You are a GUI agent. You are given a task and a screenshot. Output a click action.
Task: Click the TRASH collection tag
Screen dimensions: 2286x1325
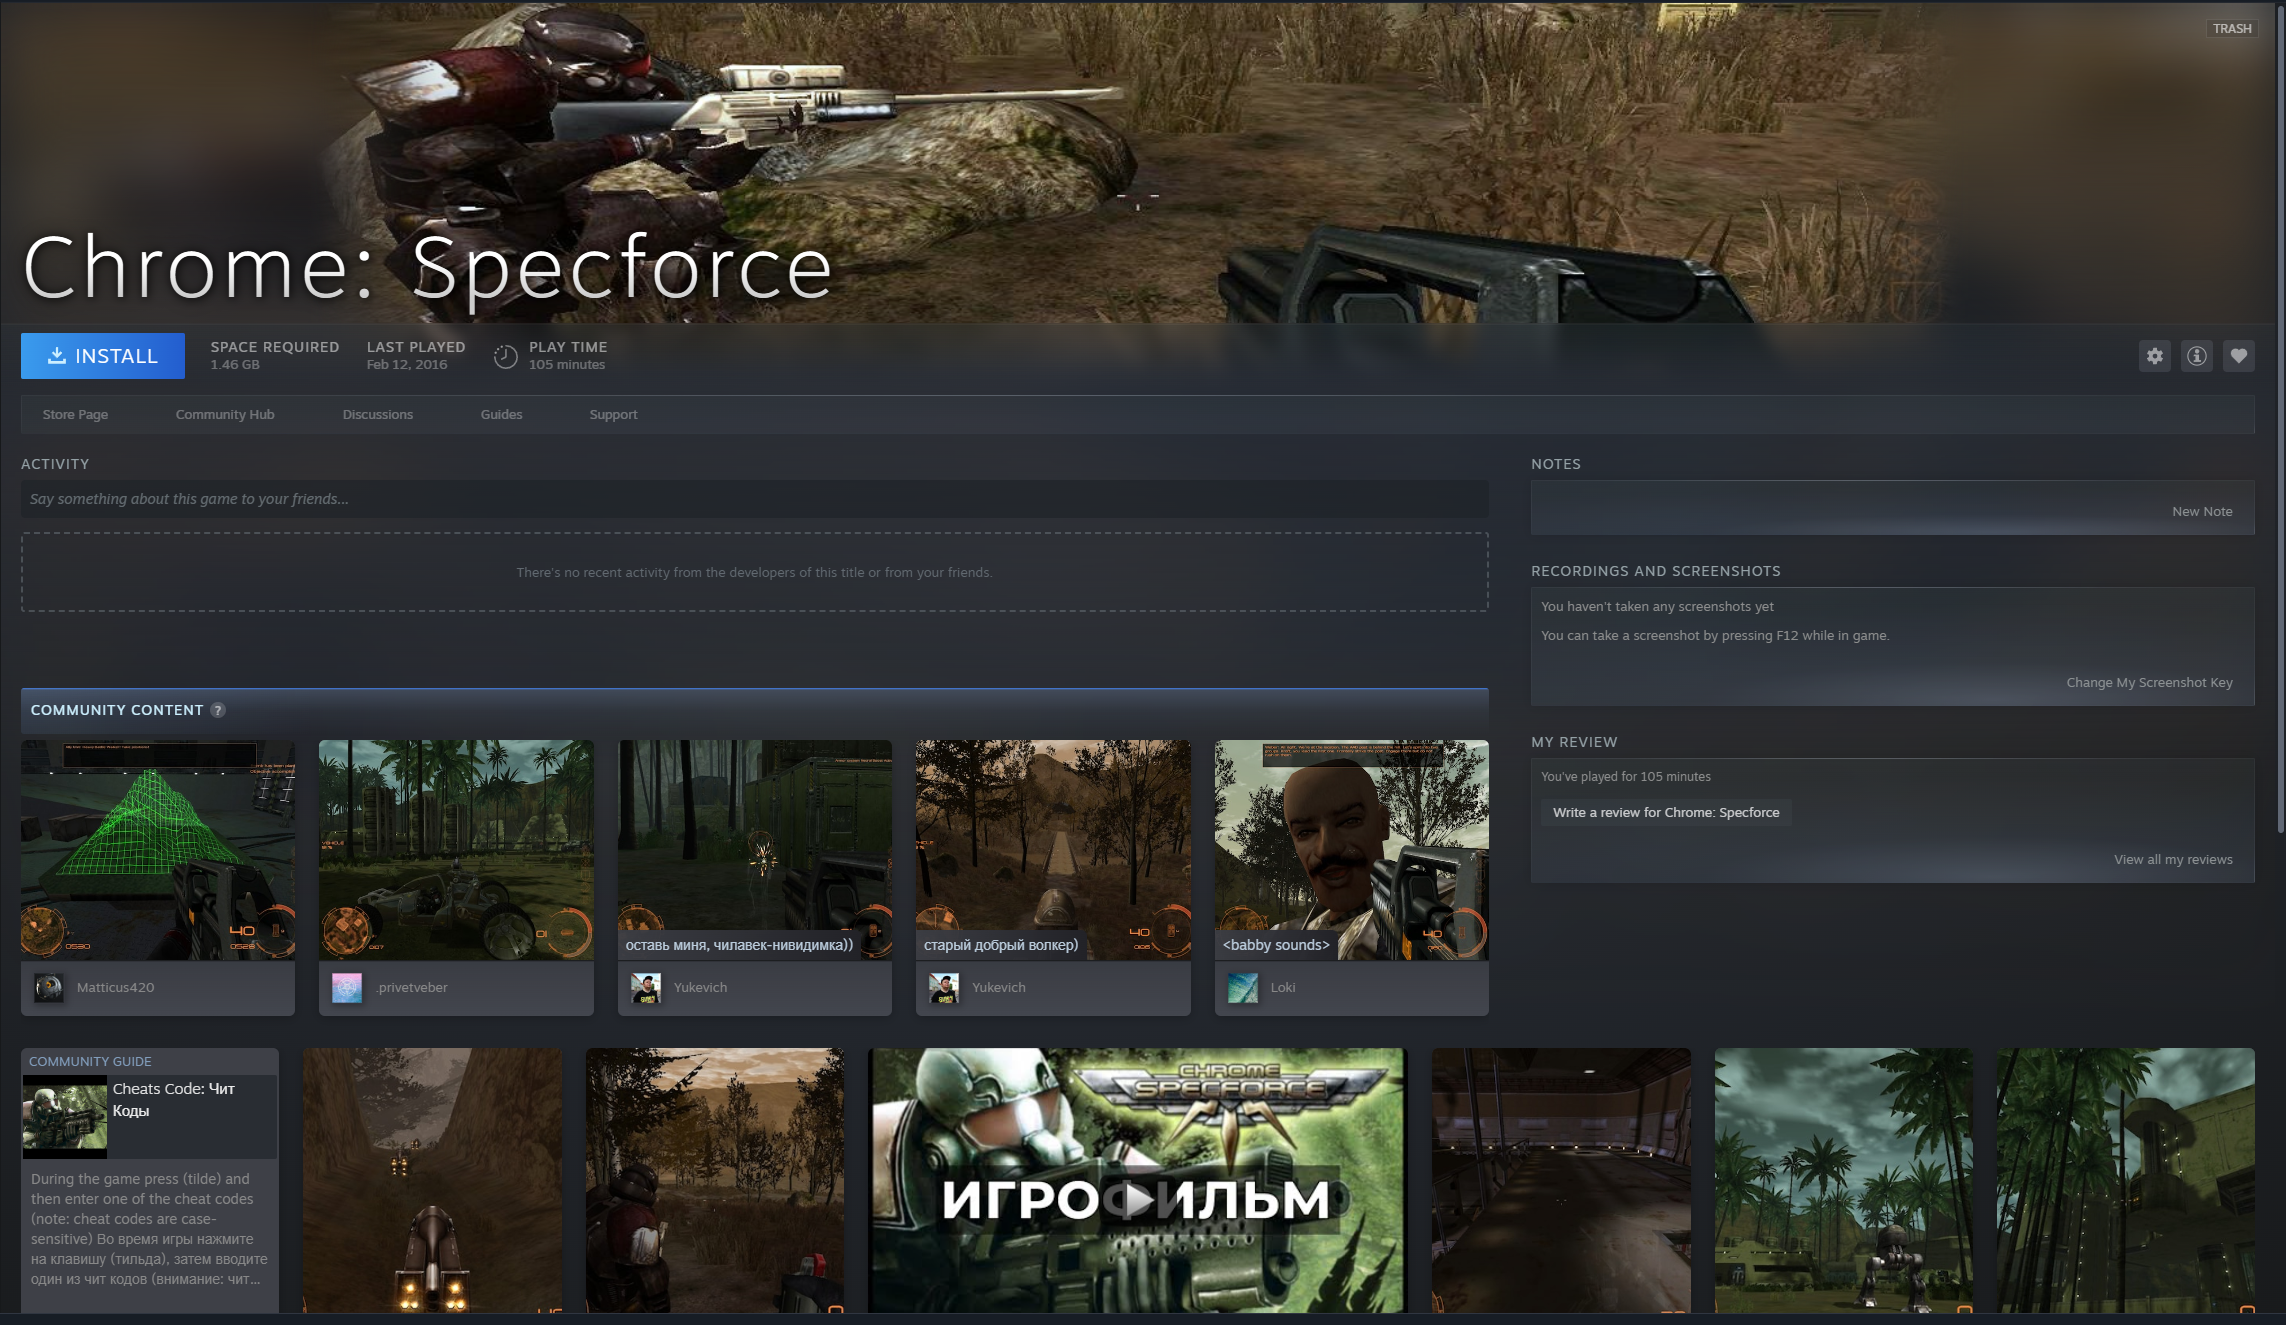pyautogui.click(x=2231, y=29)
